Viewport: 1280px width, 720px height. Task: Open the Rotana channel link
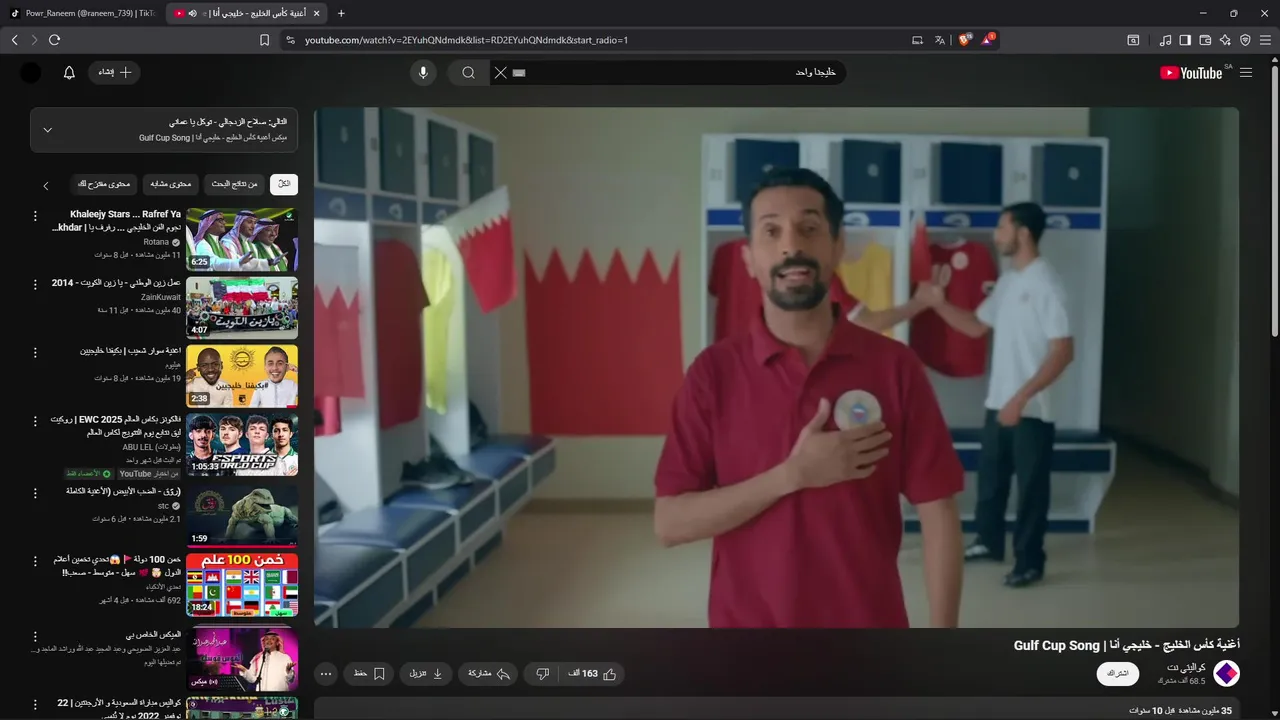click(x=156, y=242)
